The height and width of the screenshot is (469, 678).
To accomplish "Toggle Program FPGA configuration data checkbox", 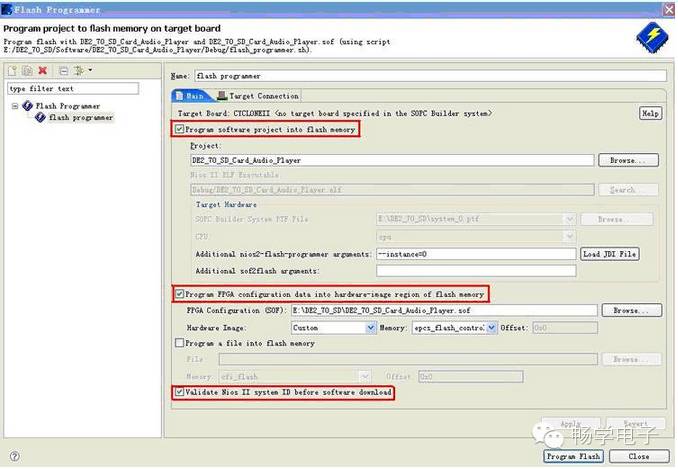I will pos(179,294).
